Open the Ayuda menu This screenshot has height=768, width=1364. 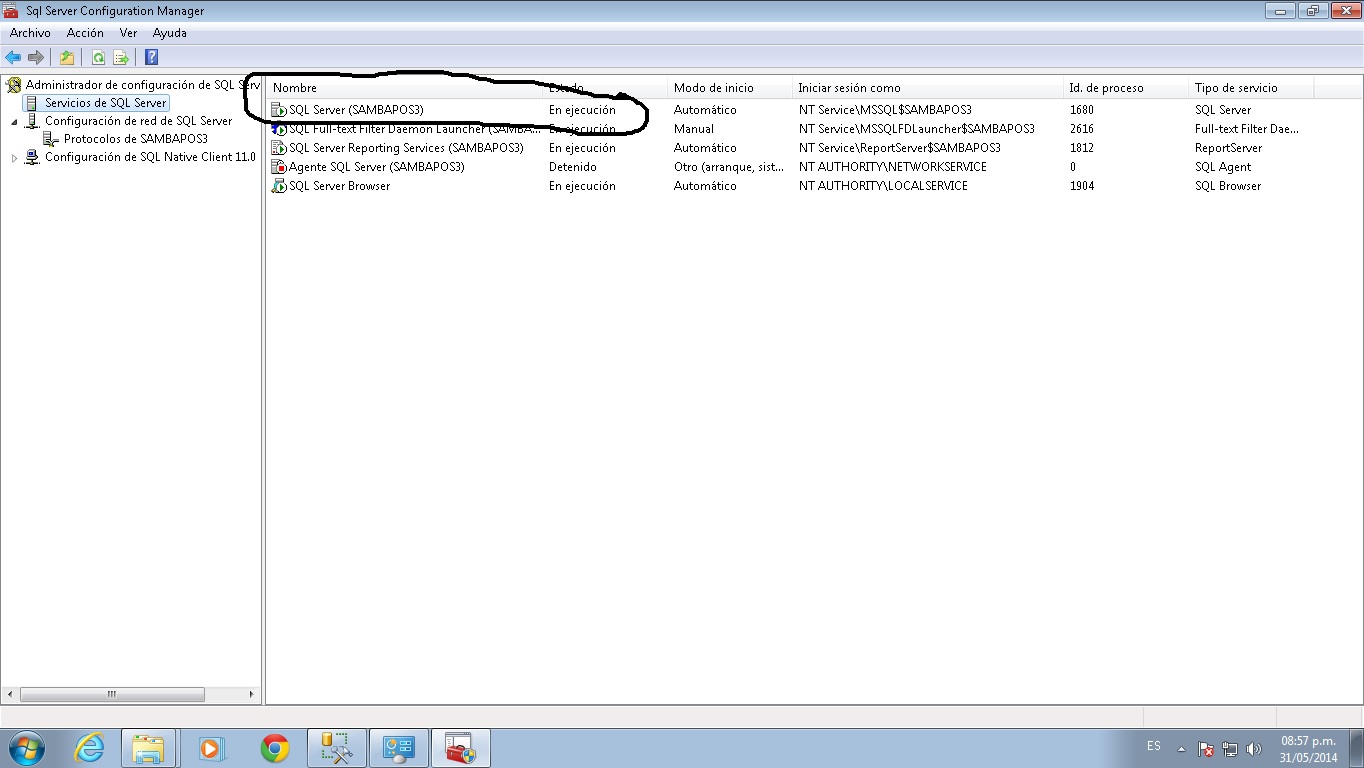point(169,33)
